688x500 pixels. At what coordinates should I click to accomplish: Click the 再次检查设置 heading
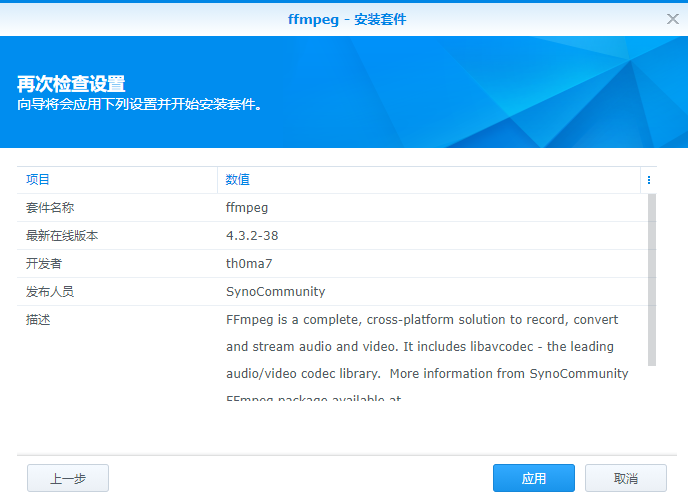coord(71,84)
